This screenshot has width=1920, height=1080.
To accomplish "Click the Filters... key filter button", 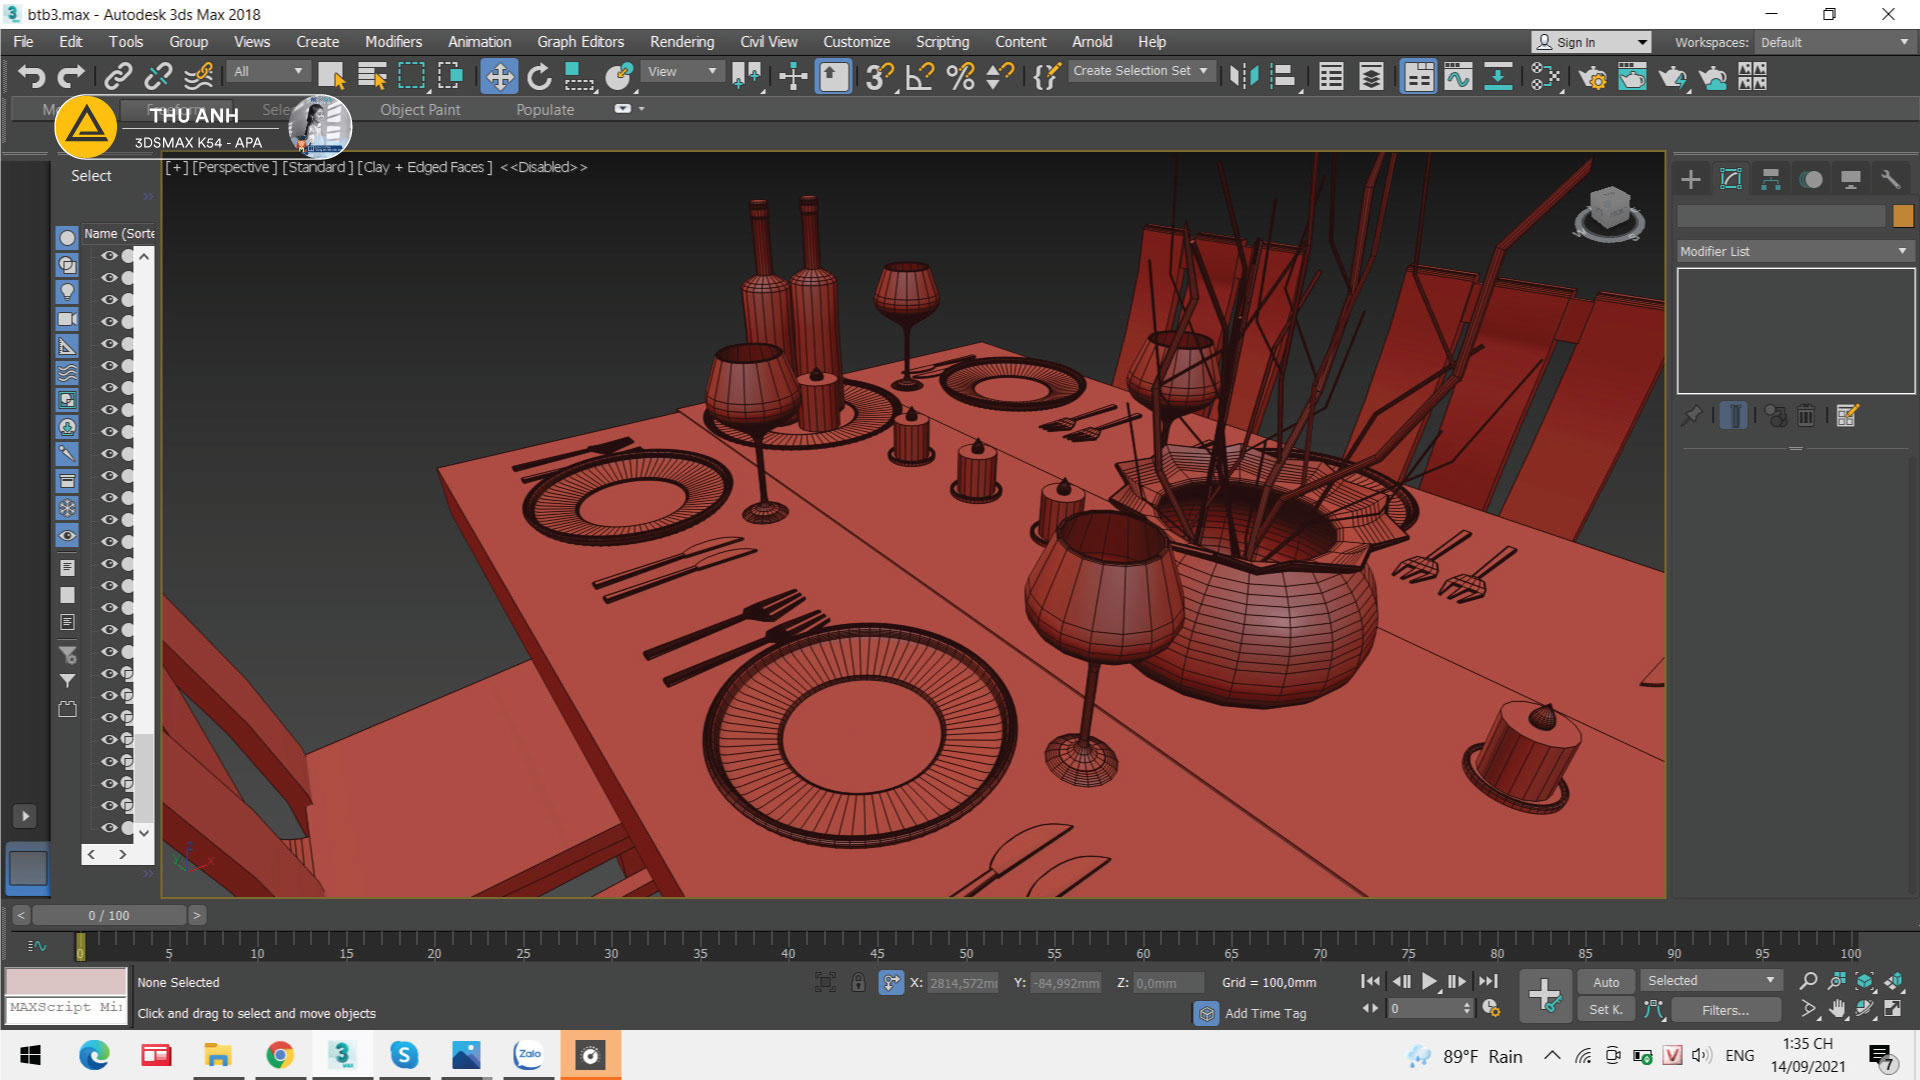I will click(1725, 1010).
